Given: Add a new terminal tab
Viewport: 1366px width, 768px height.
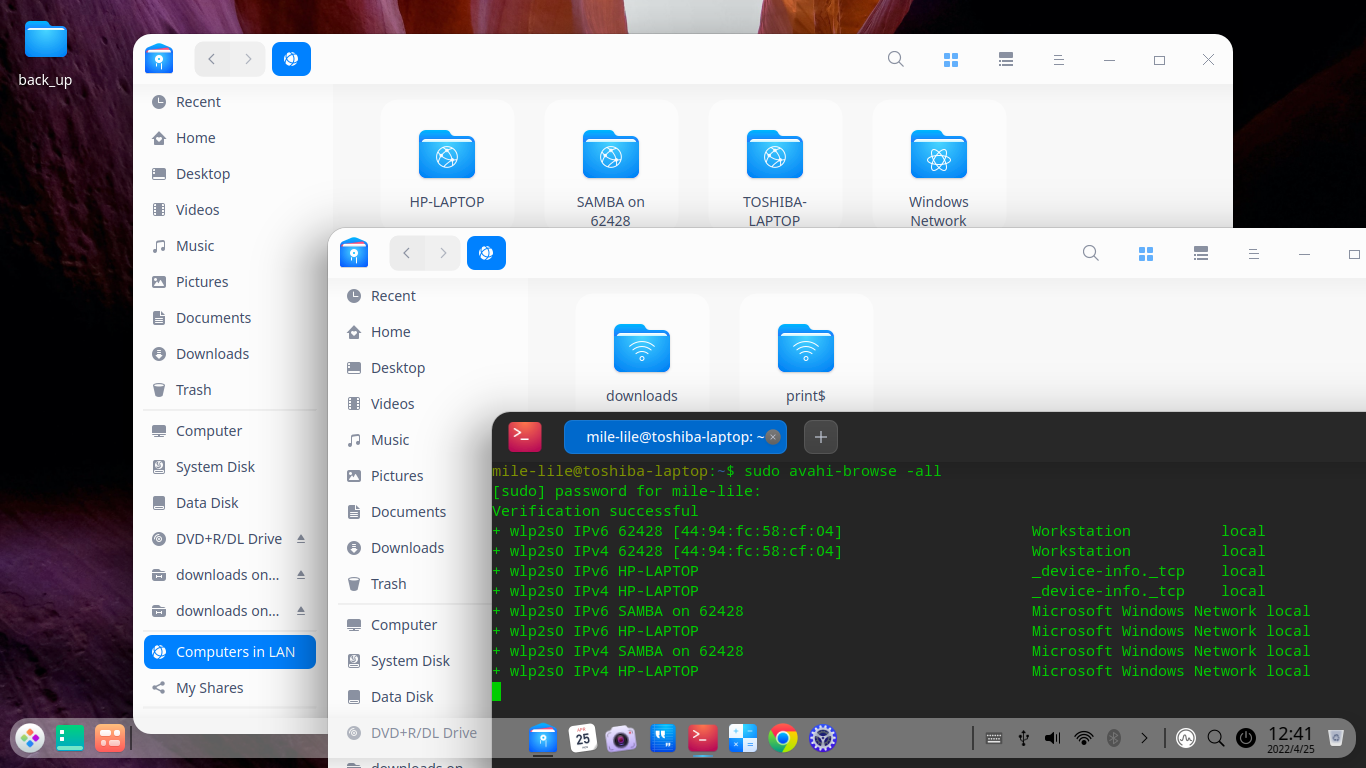Looking at the screenshot, I should click(x=821, y=437).
